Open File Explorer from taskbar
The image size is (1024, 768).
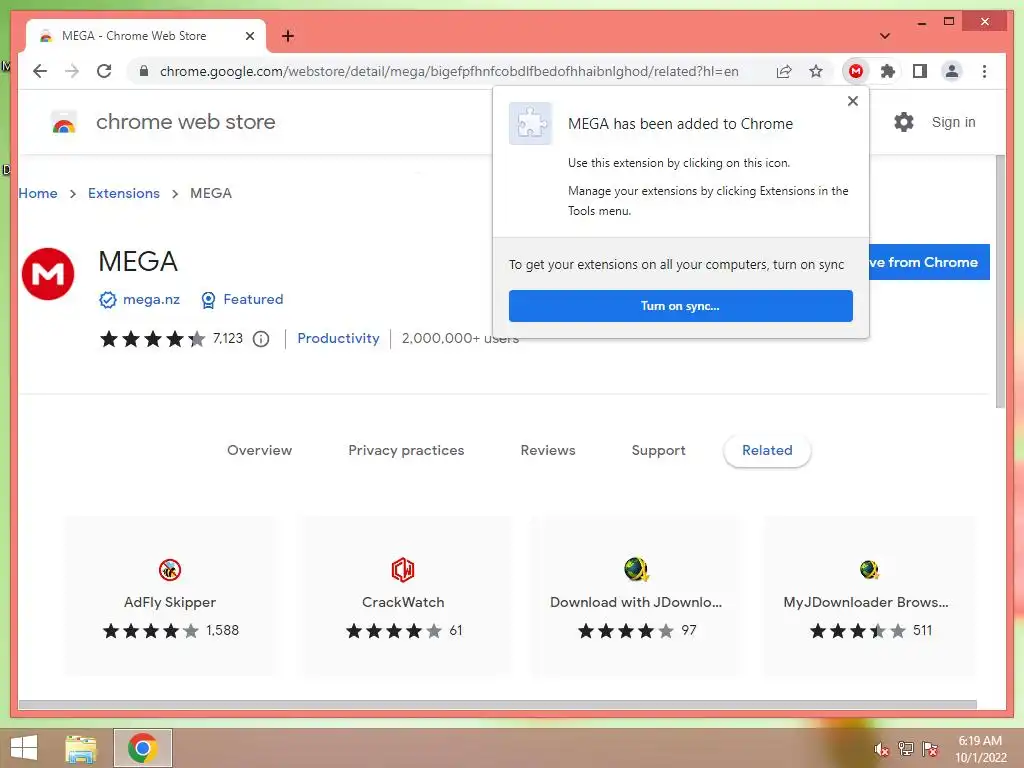81,748
